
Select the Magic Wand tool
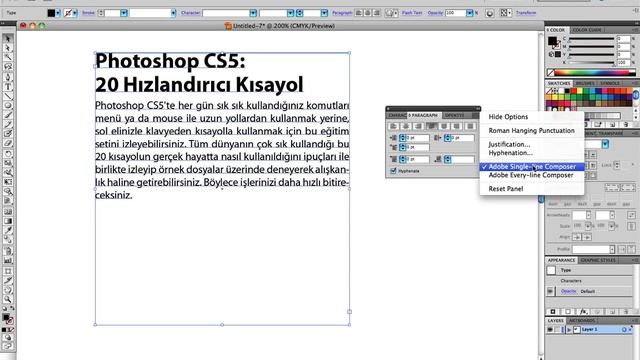8,58
